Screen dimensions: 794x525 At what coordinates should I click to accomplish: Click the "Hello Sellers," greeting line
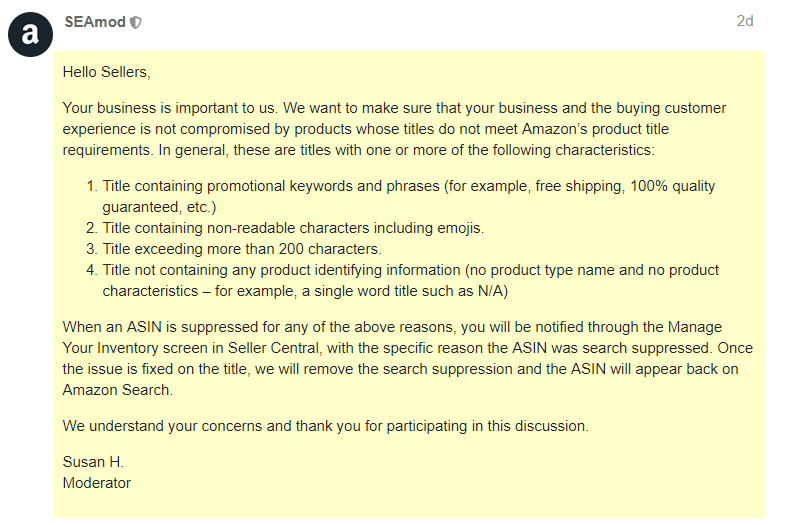pyautogui.click(x=106, y=72)
